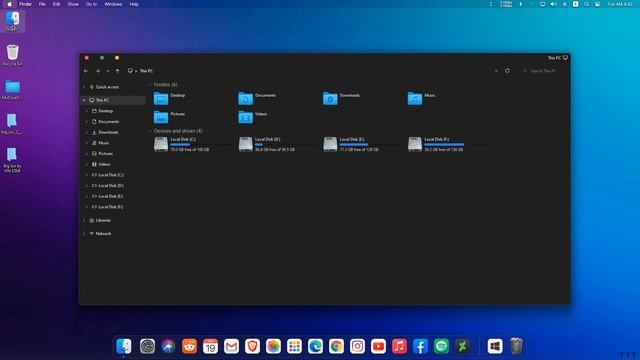Collapse the This PC tree node
This screenshot has width=640, height=360.
(84, 100)
